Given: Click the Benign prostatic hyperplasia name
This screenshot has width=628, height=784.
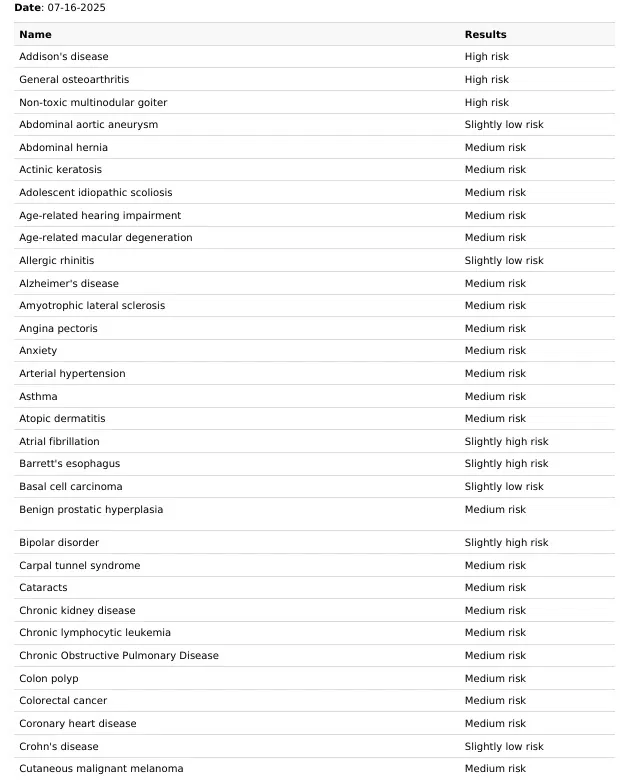Looking at the screenshot, I should tap(91, 510).
